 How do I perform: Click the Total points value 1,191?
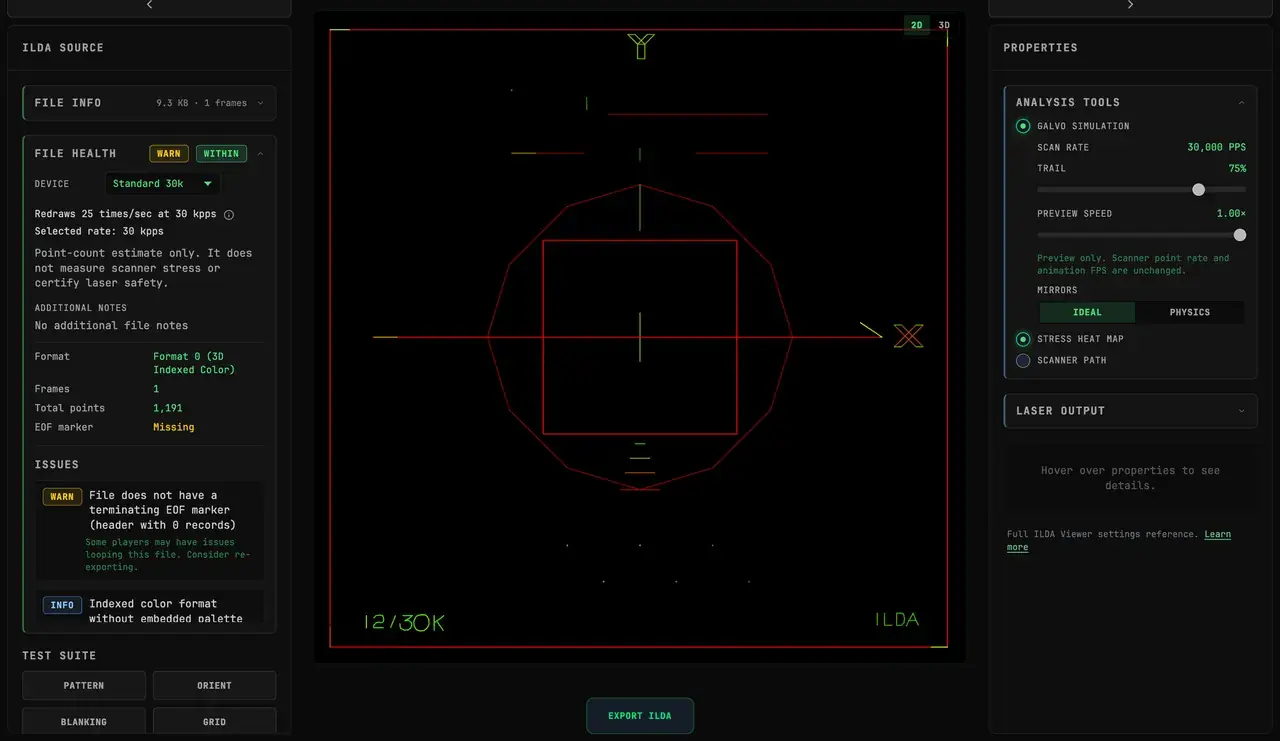pyautogui.click(x=170, y=408)
